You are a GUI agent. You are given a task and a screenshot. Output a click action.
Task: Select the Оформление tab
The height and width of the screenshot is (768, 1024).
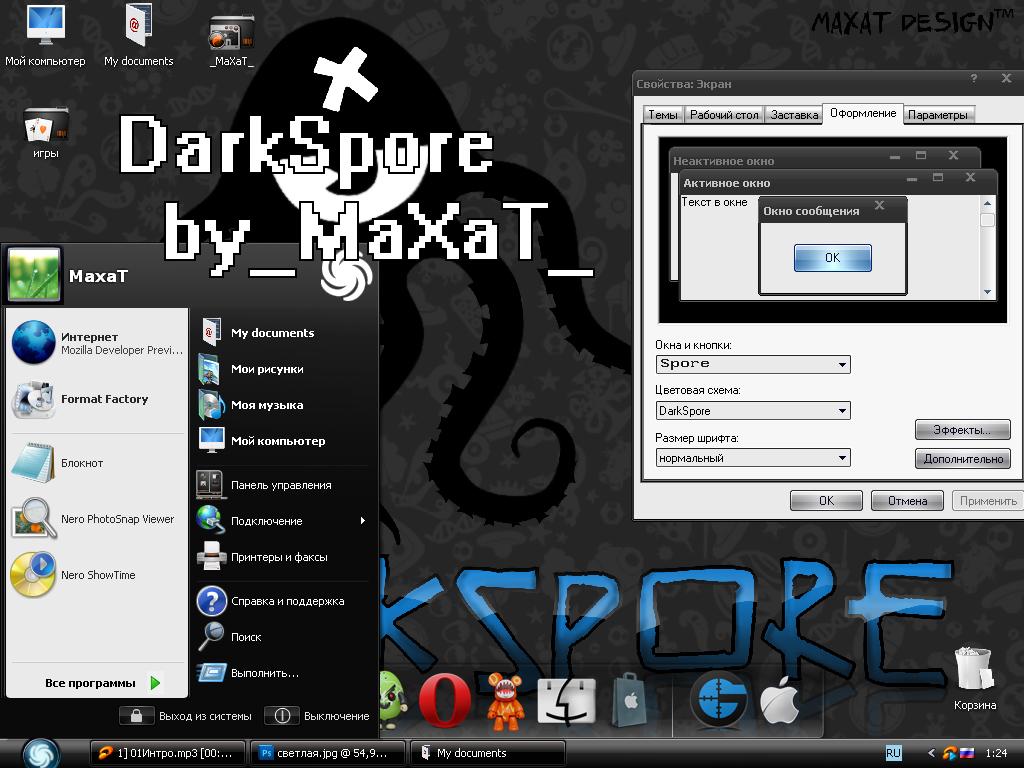pos(863,113)
